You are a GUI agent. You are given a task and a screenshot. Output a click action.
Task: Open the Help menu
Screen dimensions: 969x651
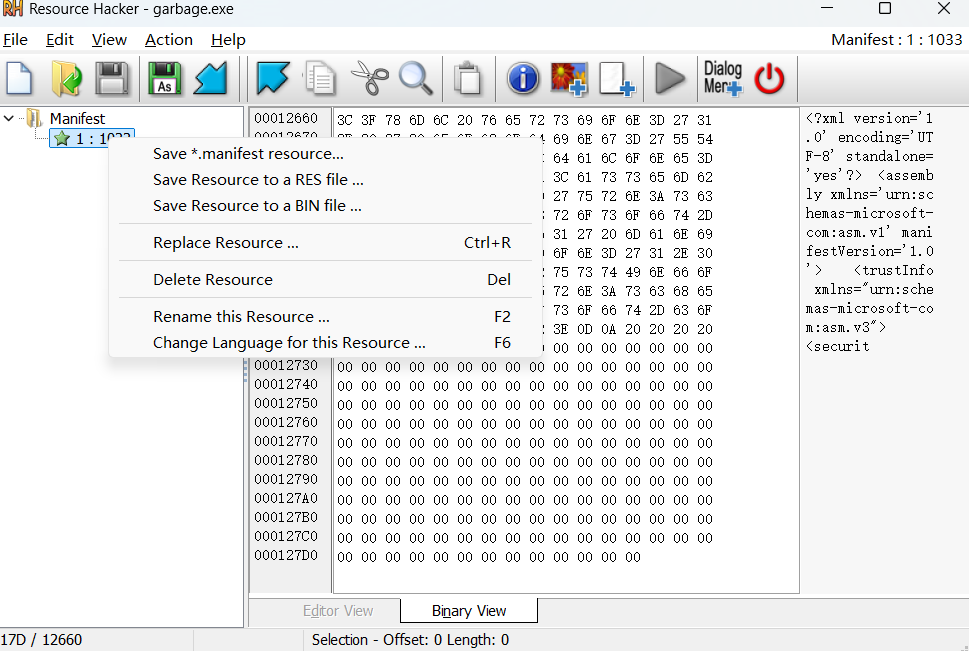pyautogui.click(x=228, y=40)
